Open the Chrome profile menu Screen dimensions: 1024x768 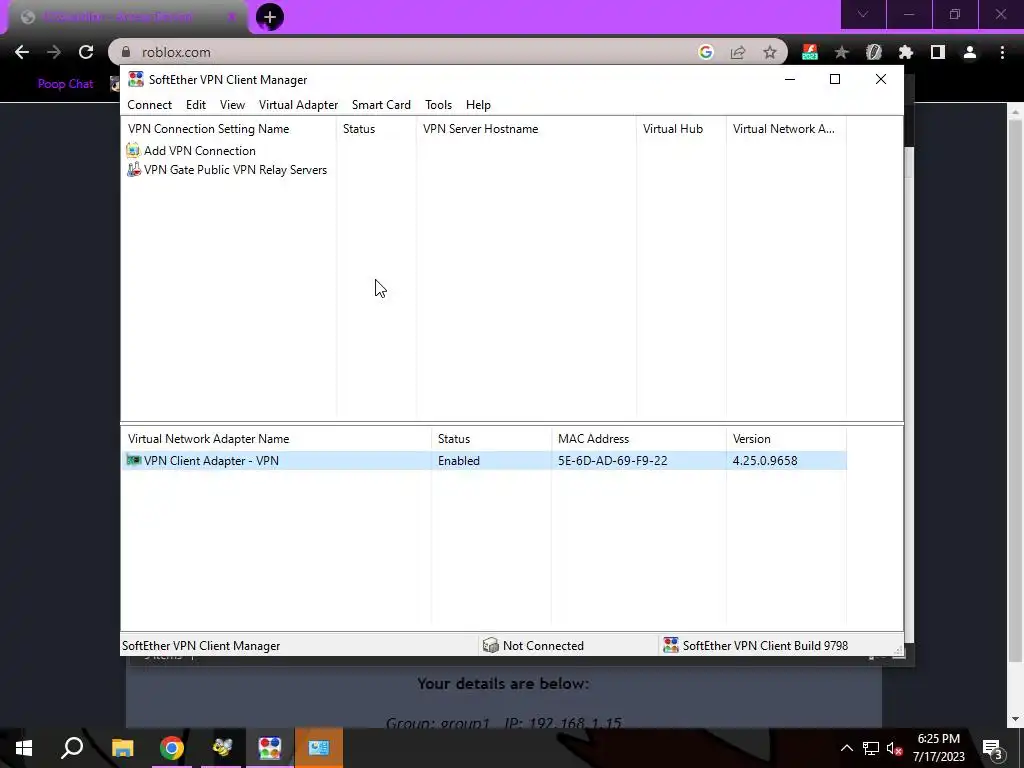pyautogui.click(x=970, y=52)
